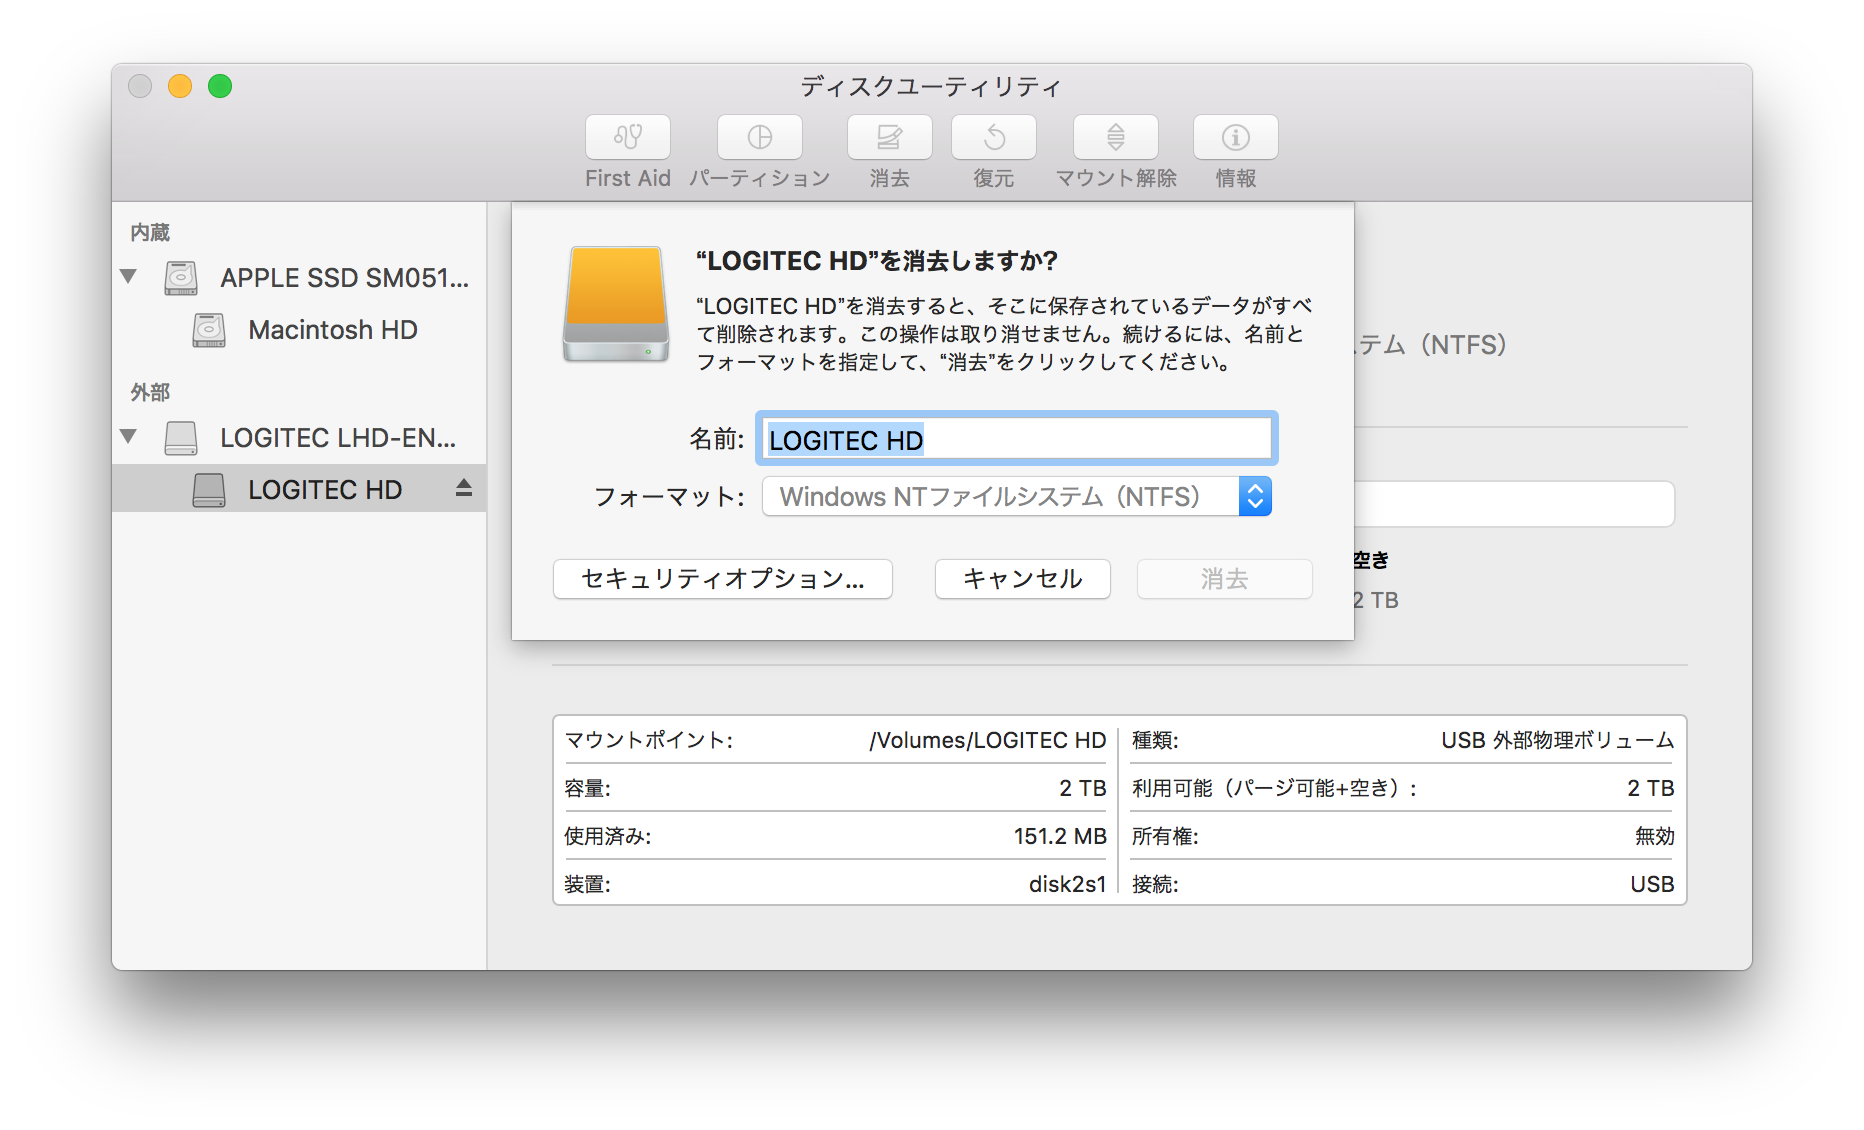The height and width of the screenshot is (1130, 1864).
Task: Click the 無効 ownership value
Action: 1655,836
